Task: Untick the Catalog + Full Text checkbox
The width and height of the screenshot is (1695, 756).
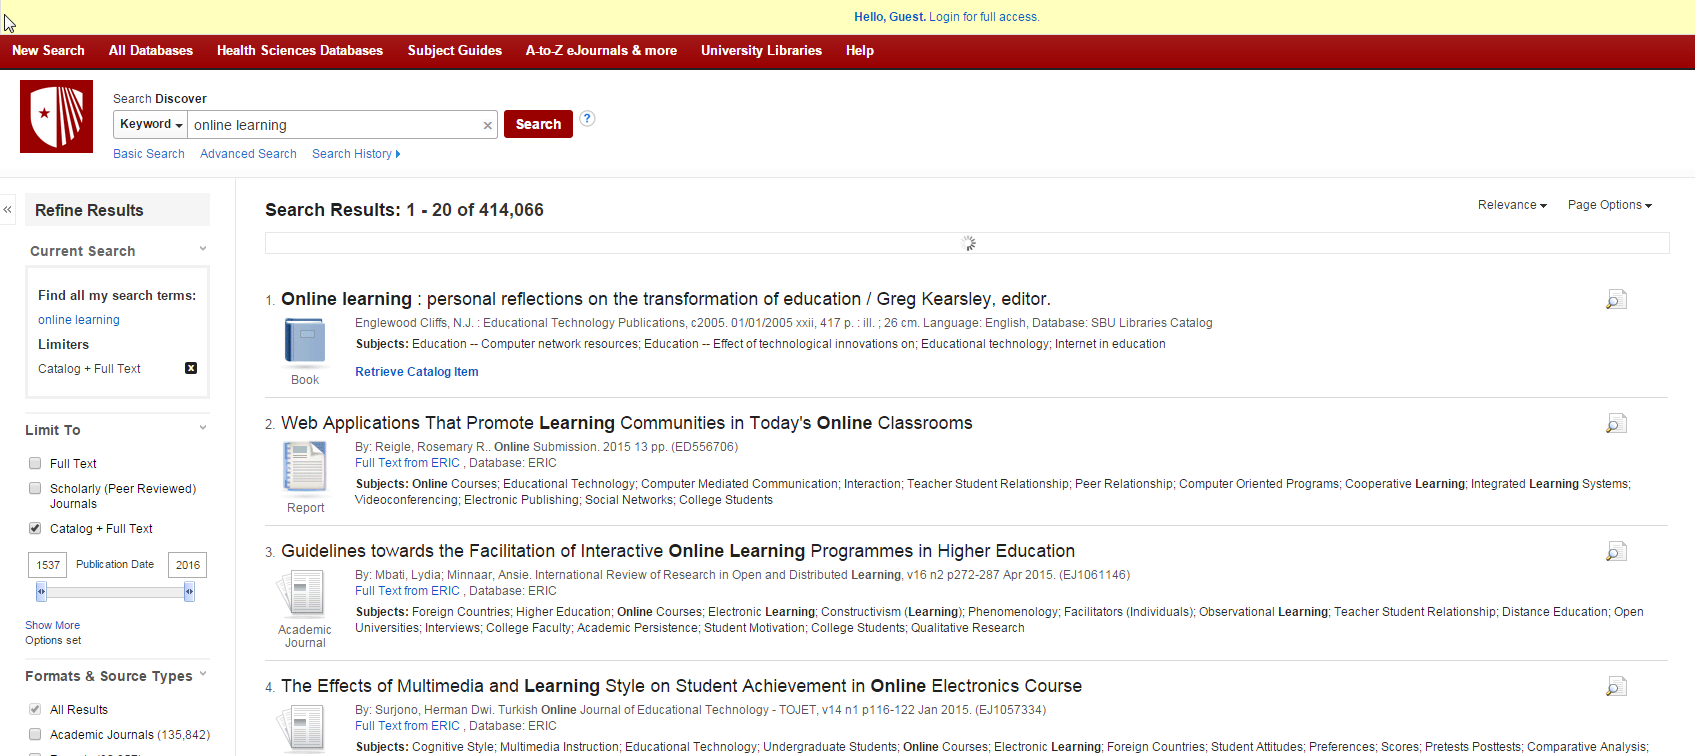Action: point(36,528)
